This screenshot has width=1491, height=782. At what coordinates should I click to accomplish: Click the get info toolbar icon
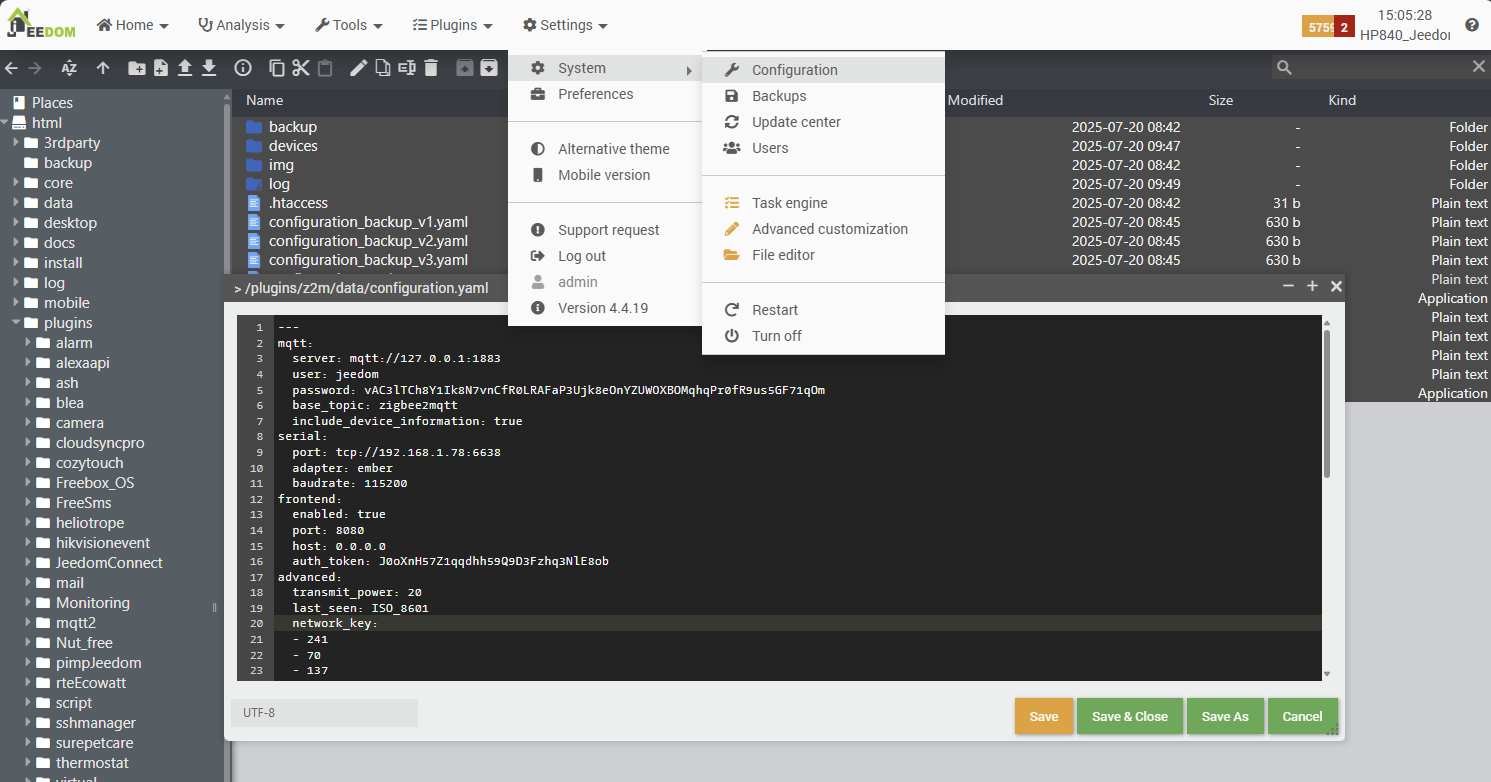[242, 68]
